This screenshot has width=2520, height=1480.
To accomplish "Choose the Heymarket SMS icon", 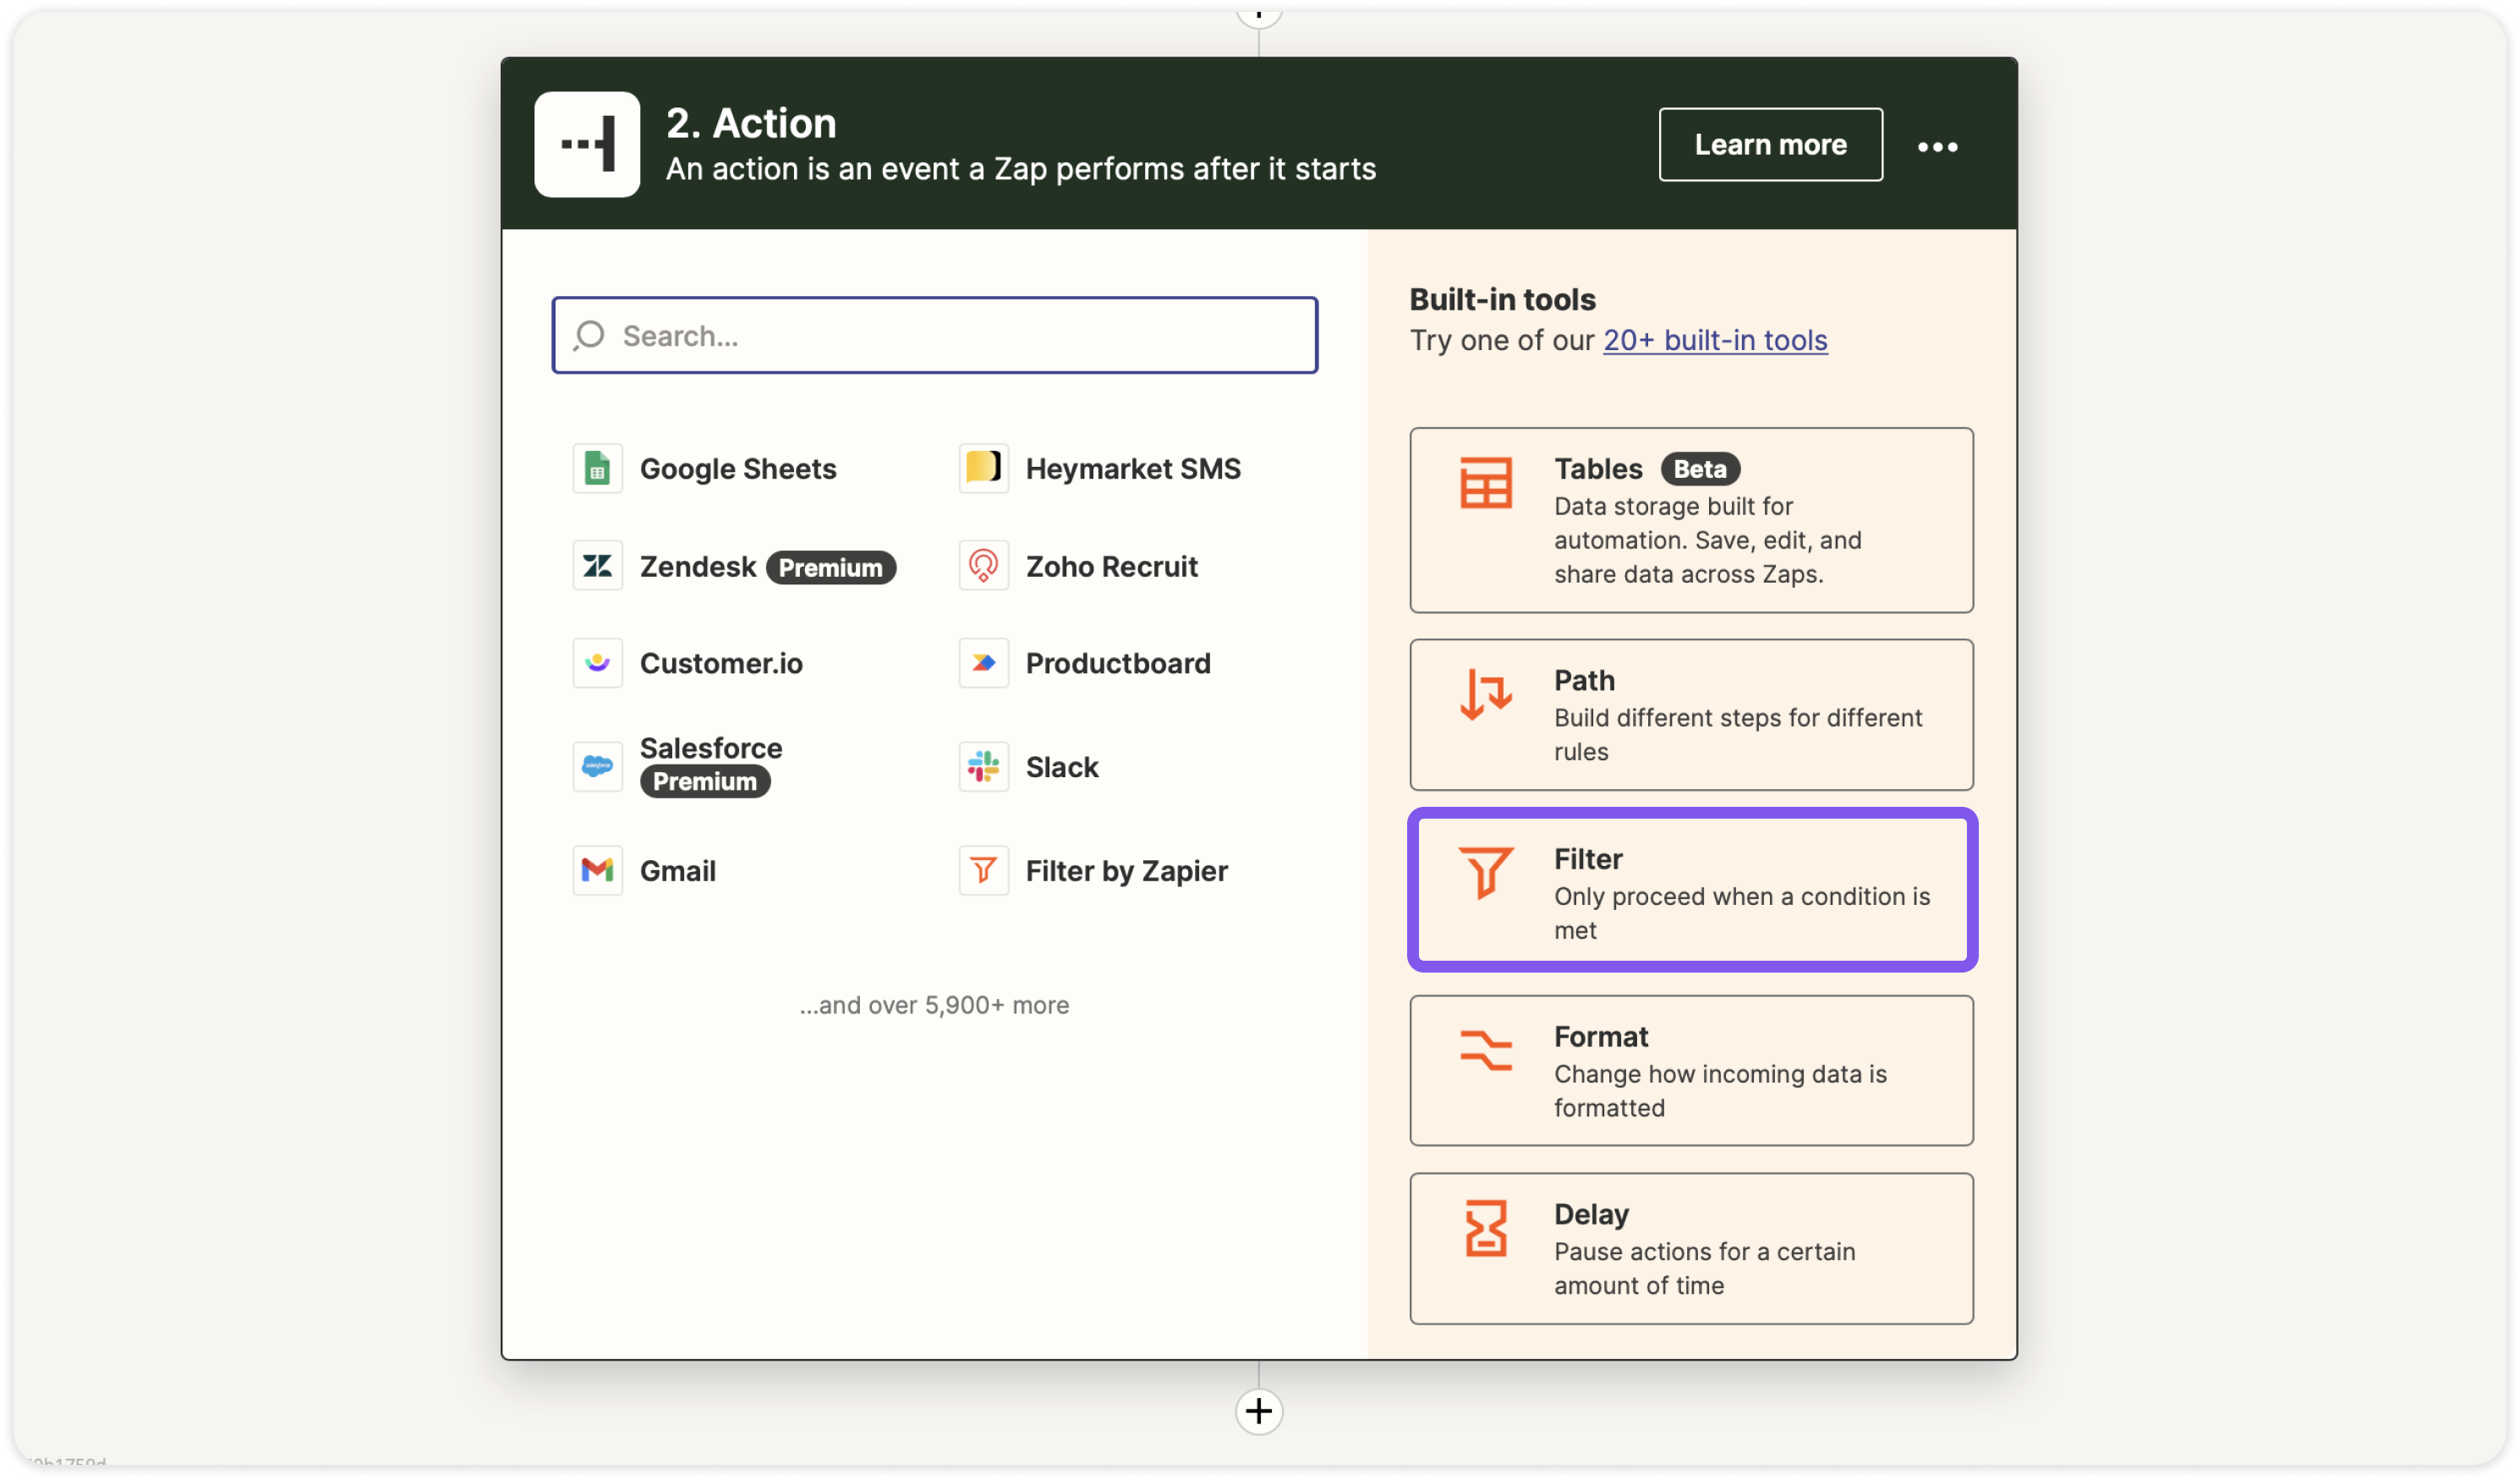I will pos(983,468).
